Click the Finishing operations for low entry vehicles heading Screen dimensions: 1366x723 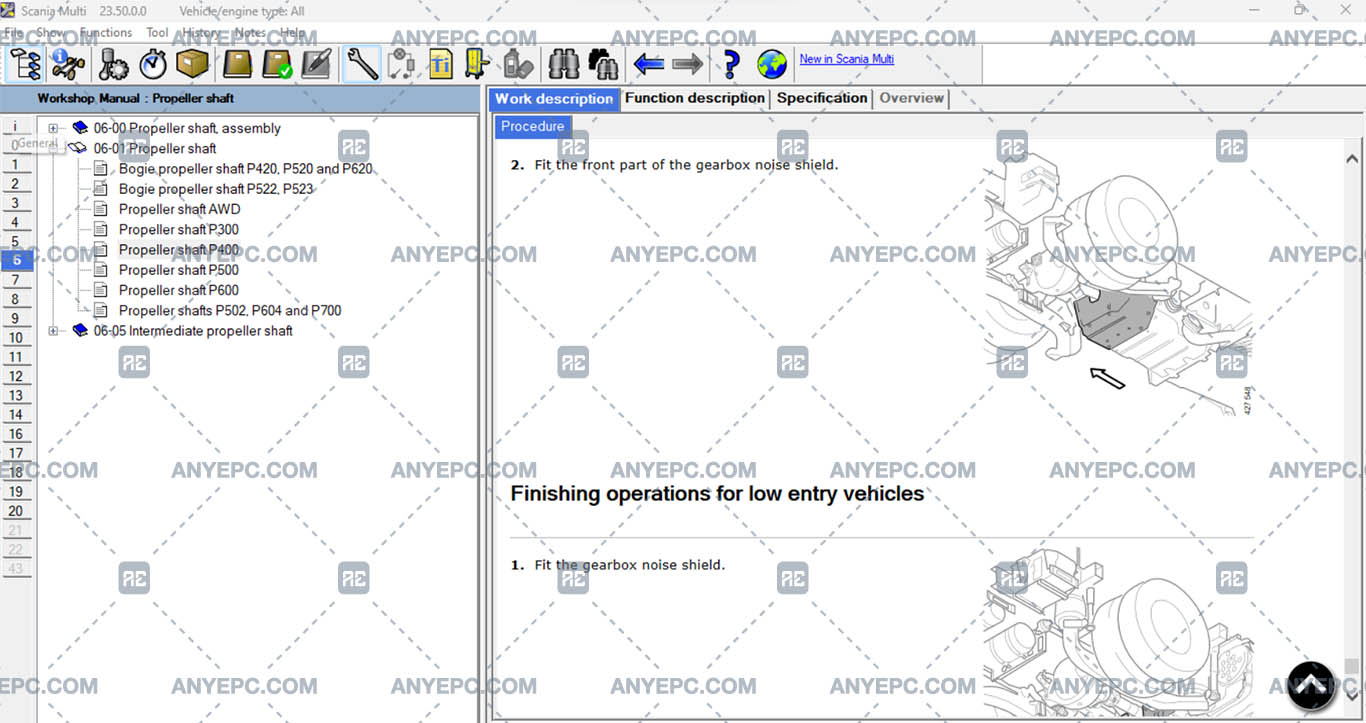[x=717, y=493]
